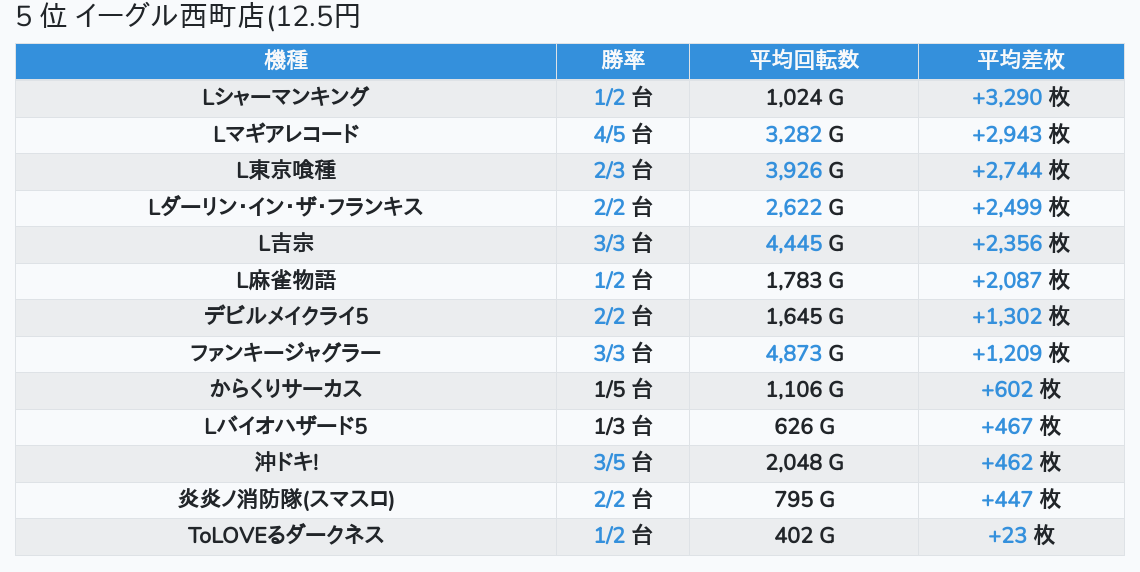Viewport: 1140px width, 572px height.
Task: Open the L麻雀物語 machine entry
Action: coord(286,281)
